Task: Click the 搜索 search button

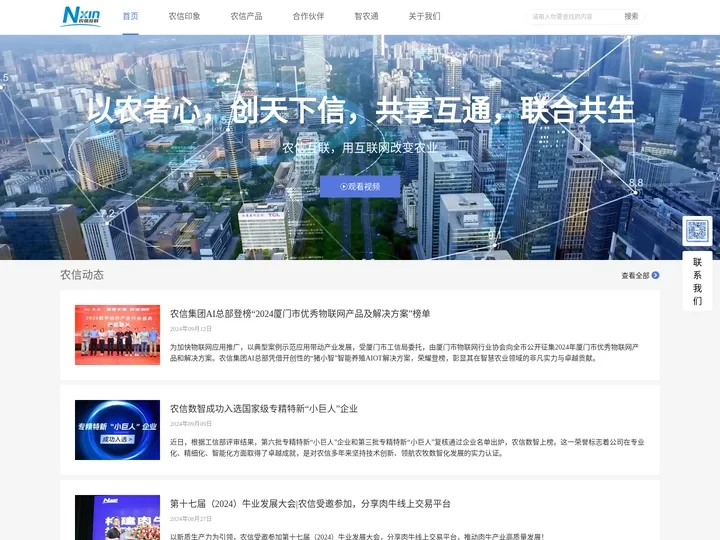Action: [x=631, y=17]
